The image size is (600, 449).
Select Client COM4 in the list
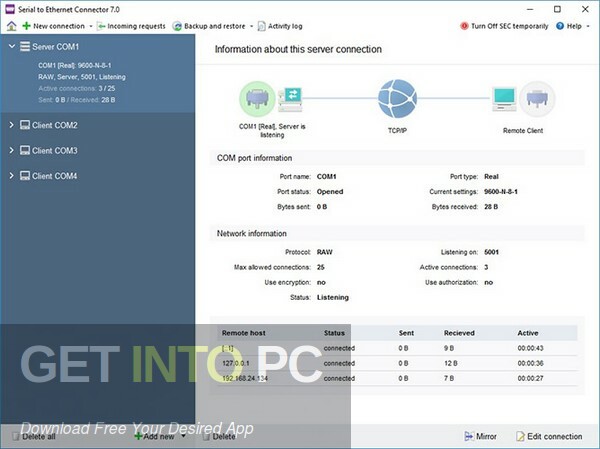pyautogui.click(x=55, y=176)
